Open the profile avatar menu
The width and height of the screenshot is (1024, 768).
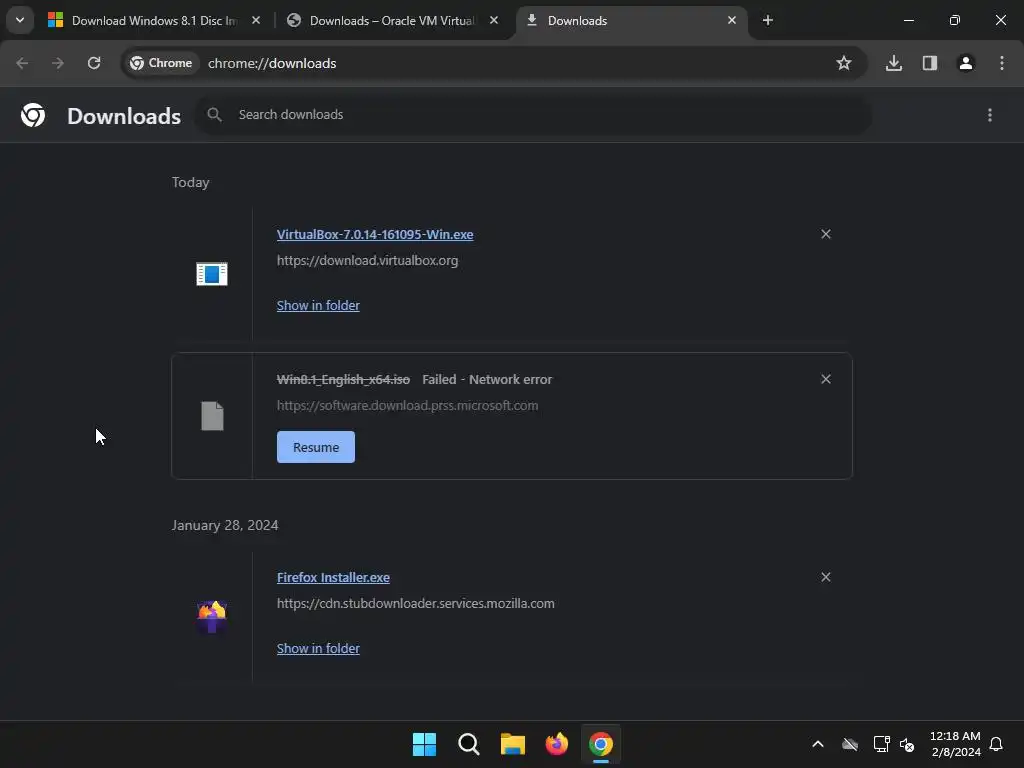coord(966,63)
